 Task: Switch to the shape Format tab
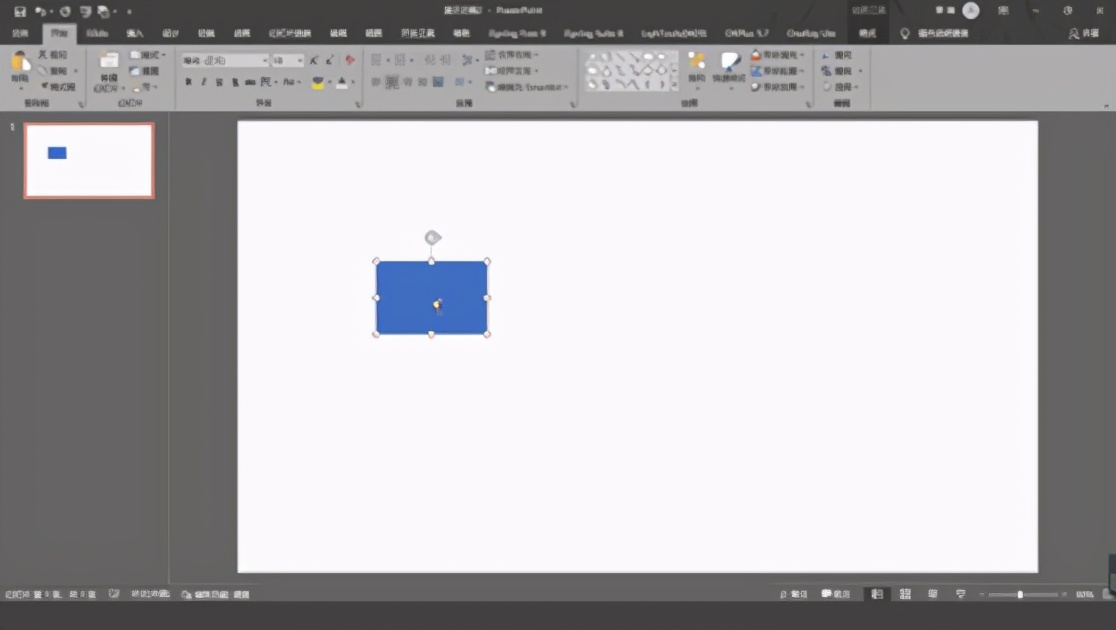point(867,33)
